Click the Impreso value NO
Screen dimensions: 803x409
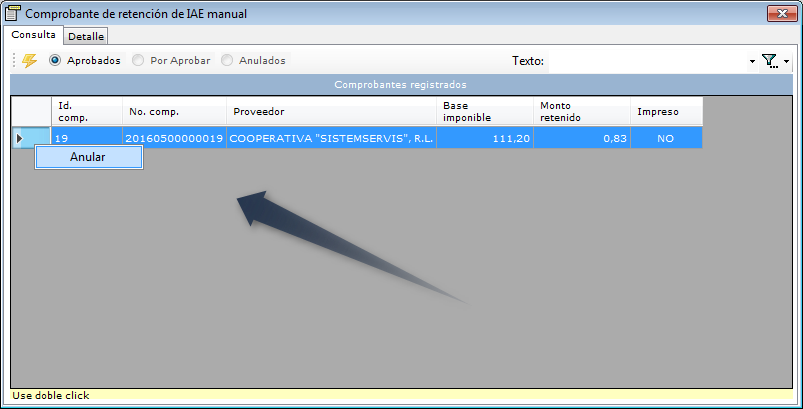[666, 138]
